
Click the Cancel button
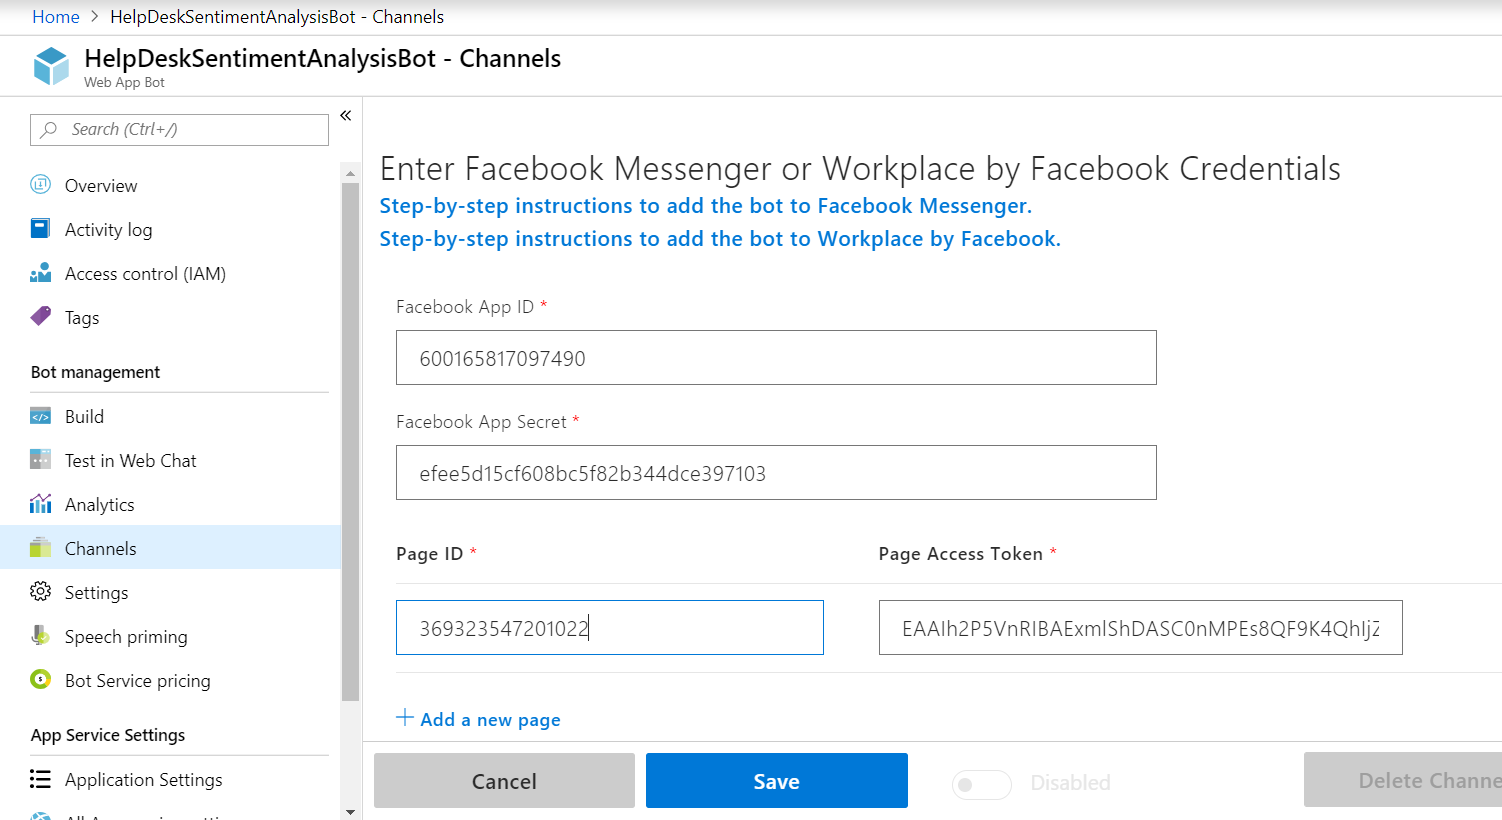[504, 780]
